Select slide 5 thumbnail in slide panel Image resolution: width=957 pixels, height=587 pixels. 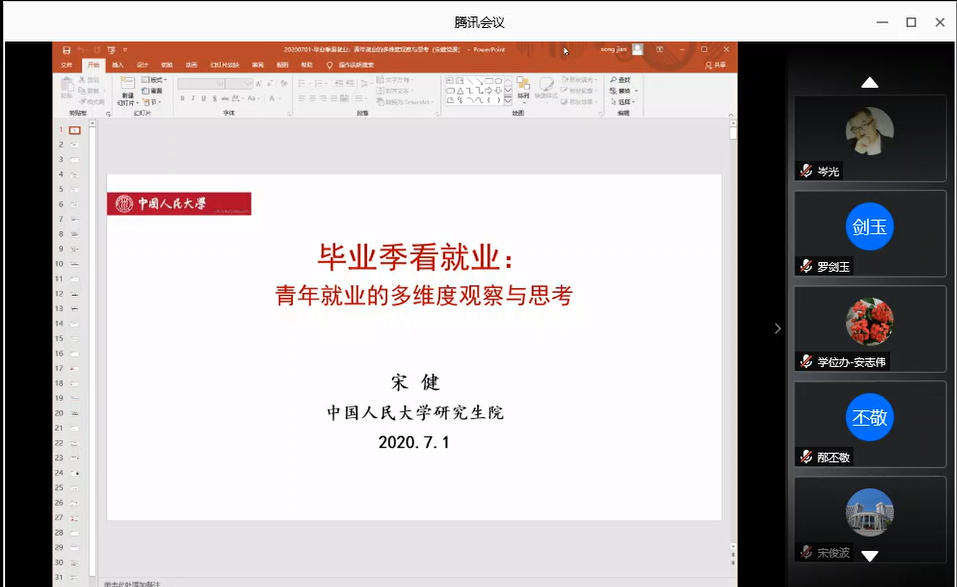pyautogui.click(x=74, y=190)
